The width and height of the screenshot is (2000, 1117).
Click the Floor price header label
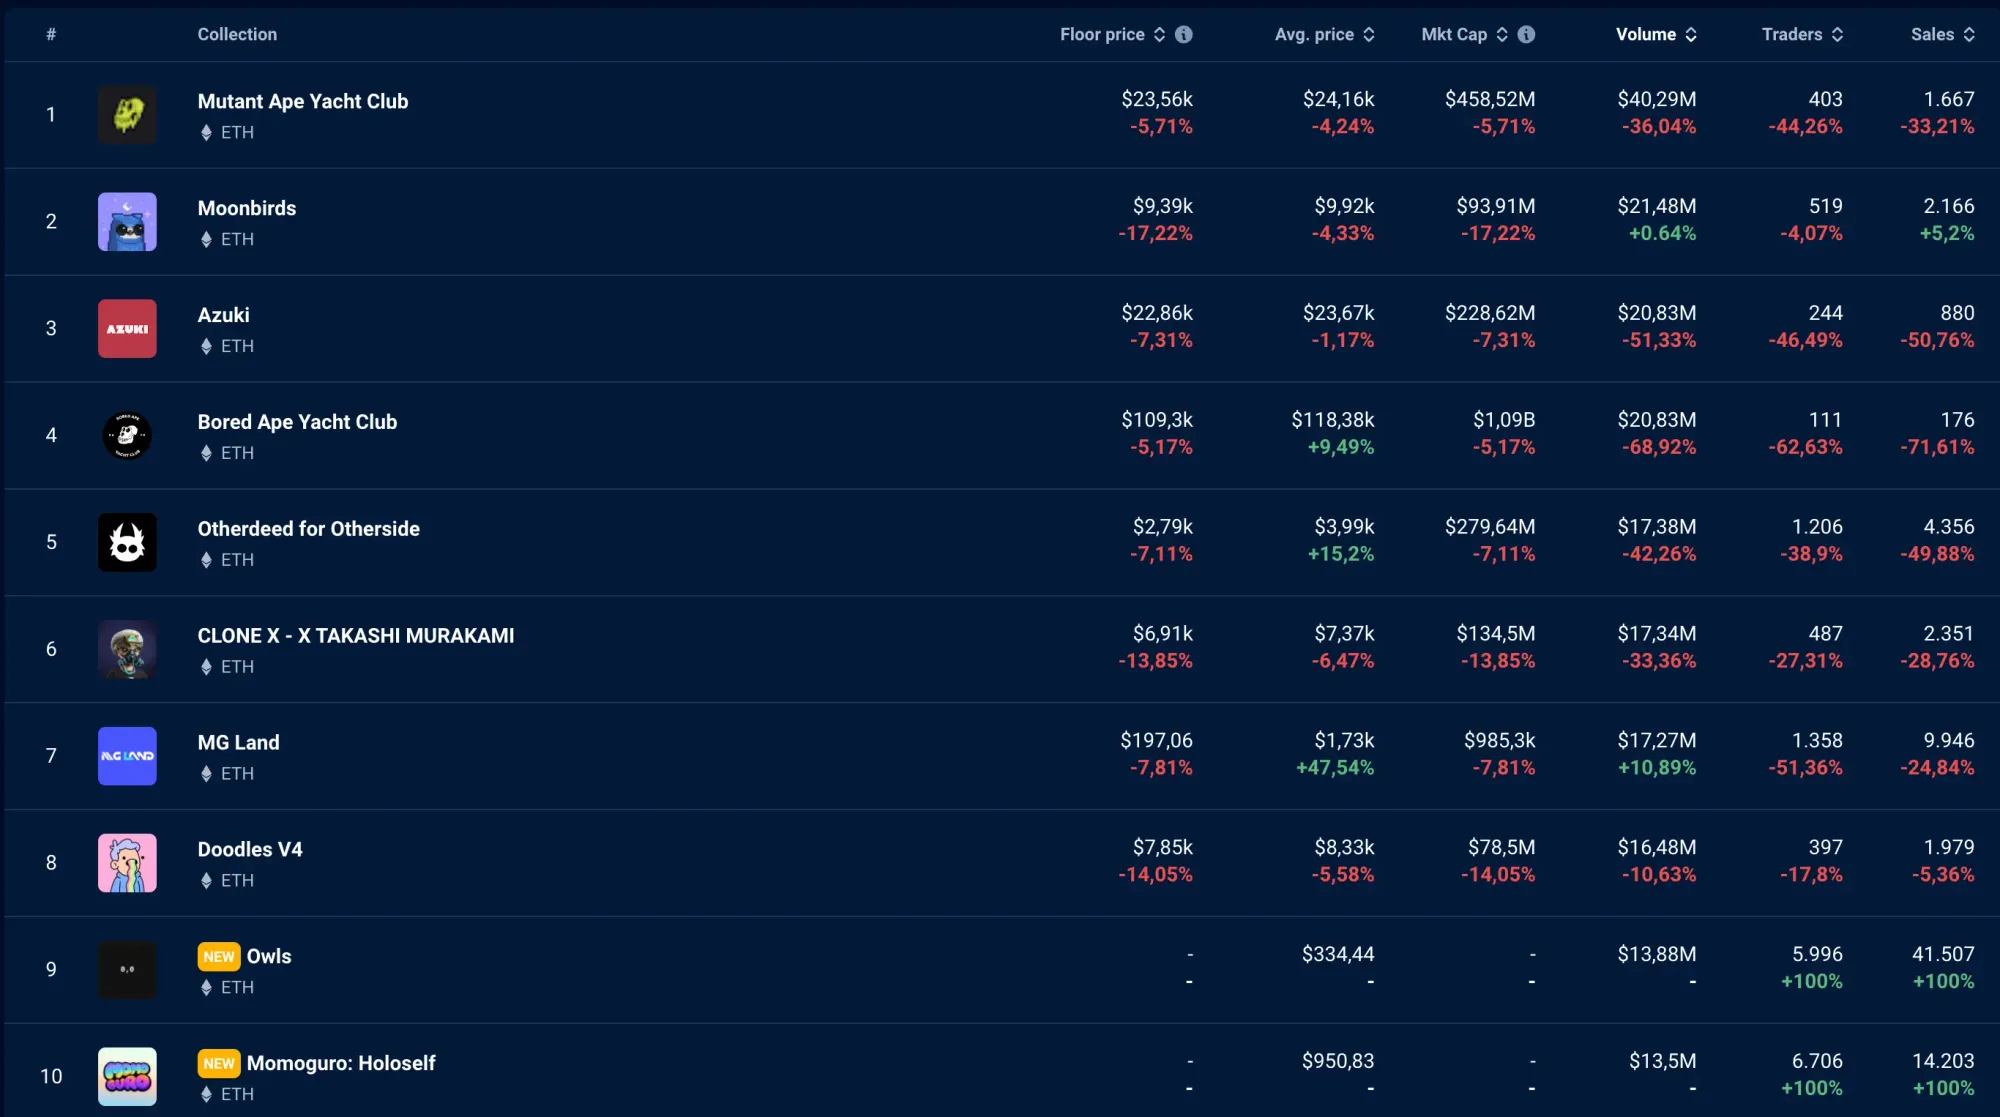pos(1102,34)
